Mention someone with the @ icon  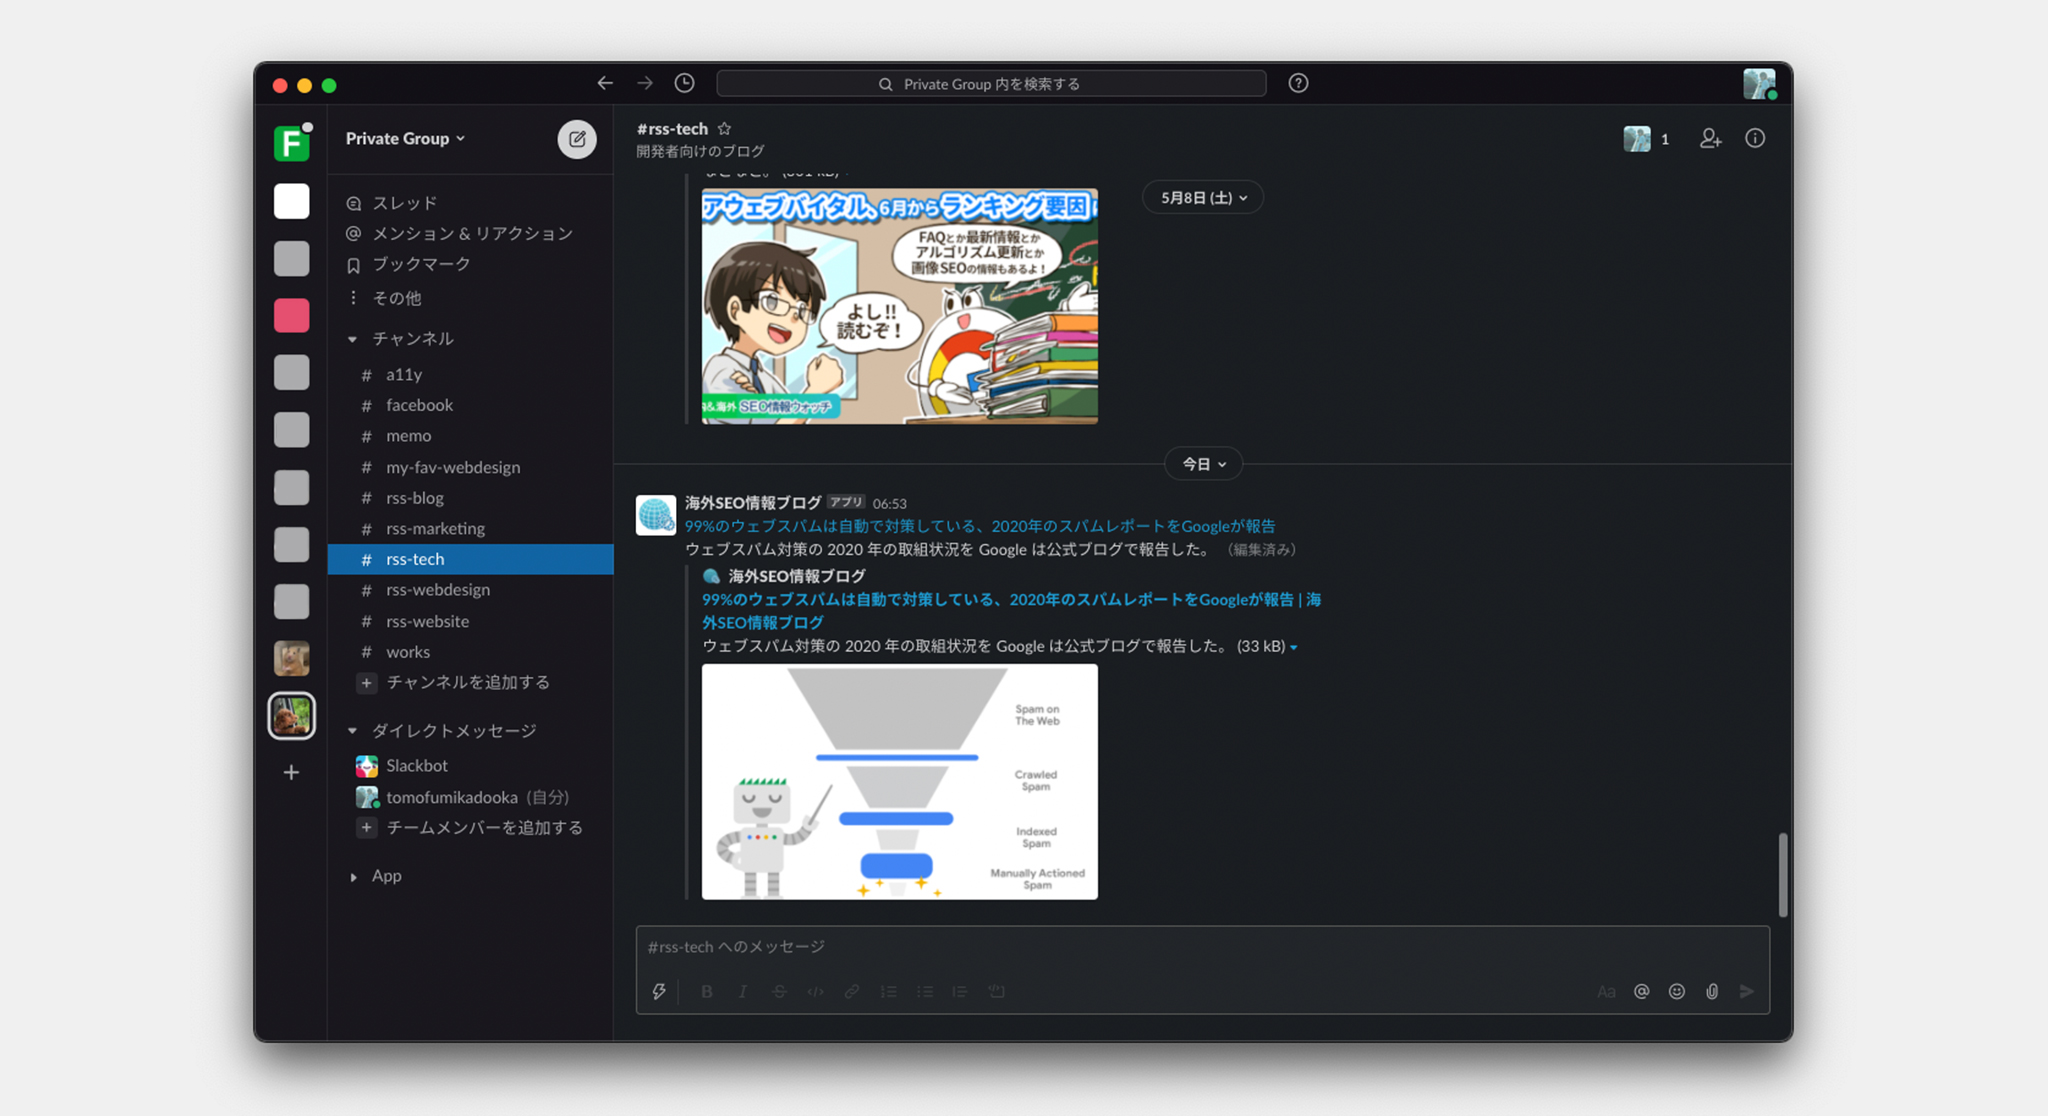tap(1641, 991)
